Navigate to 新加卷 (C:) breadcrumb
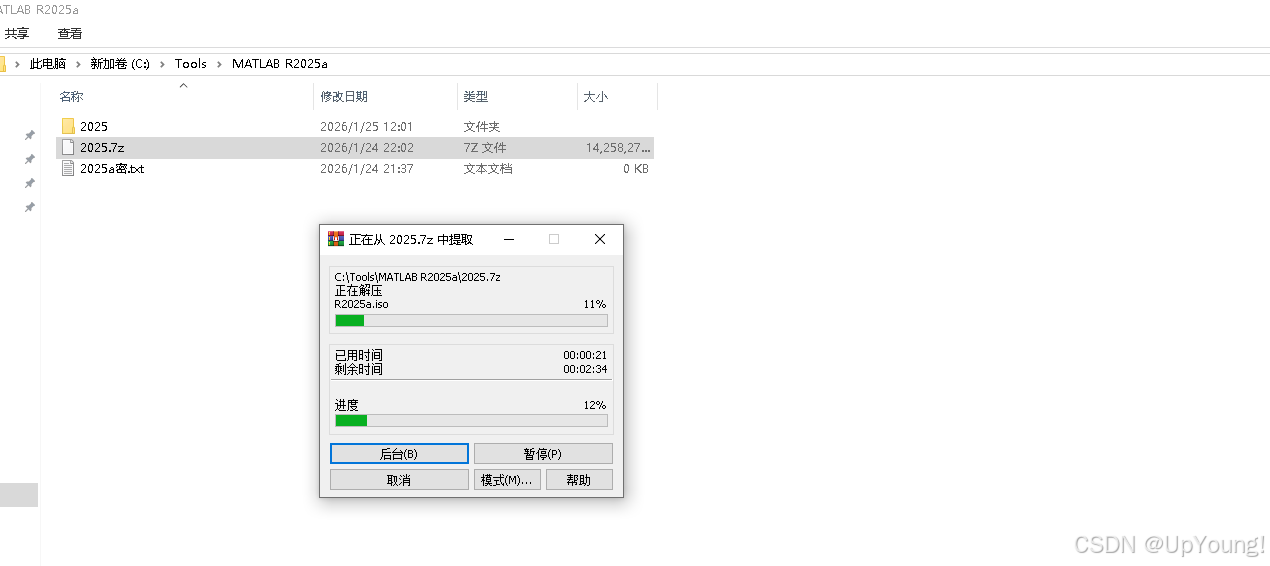1270x566 pixels. pyautogui.click(x=120, y=63)
